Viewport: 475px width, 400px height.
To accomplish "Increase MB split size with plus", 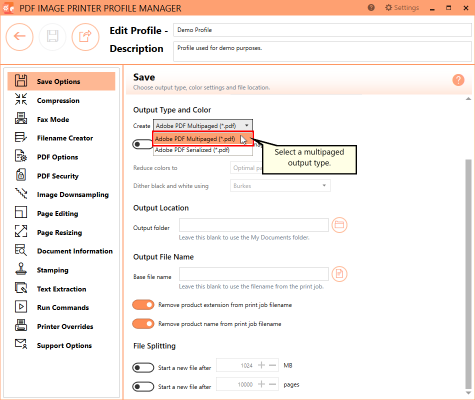I will click(x=262, y=365).
